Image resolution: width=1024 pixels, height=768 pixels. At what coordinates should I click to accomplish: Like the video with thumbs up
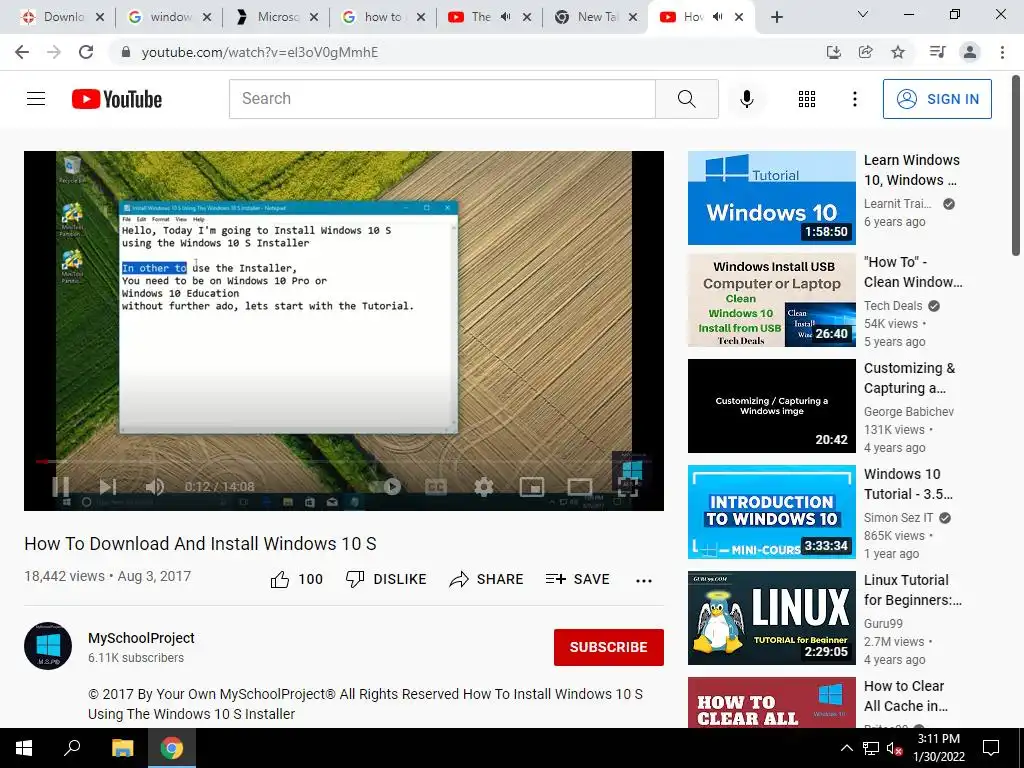point(296,579)
